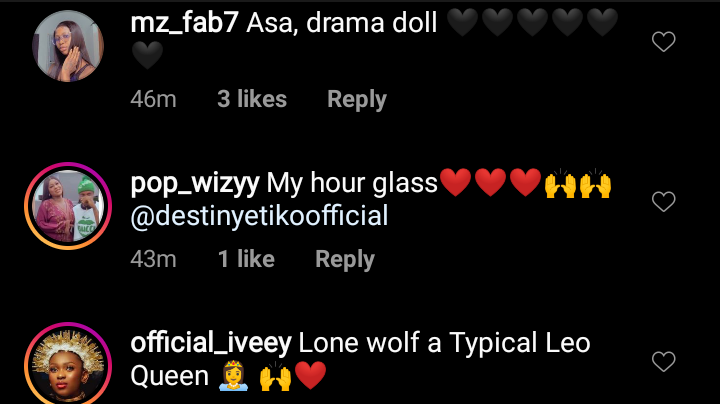Viewport: 720px width, 404px height.
Task: Click the 43m timestamp
Action: [x=153, y=259]
